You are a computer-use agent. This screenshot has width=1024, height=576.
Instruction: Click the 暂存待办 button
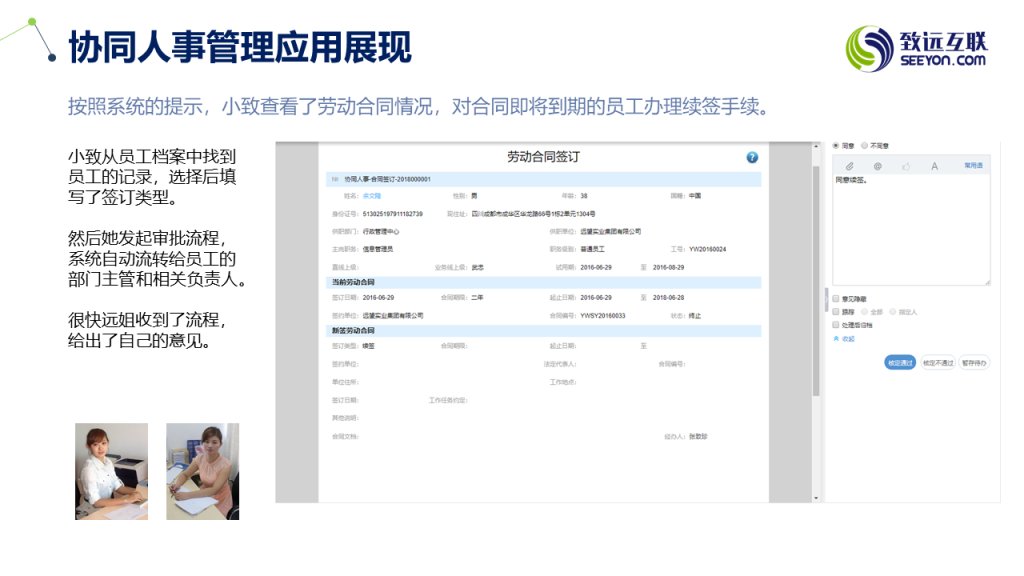973,363
